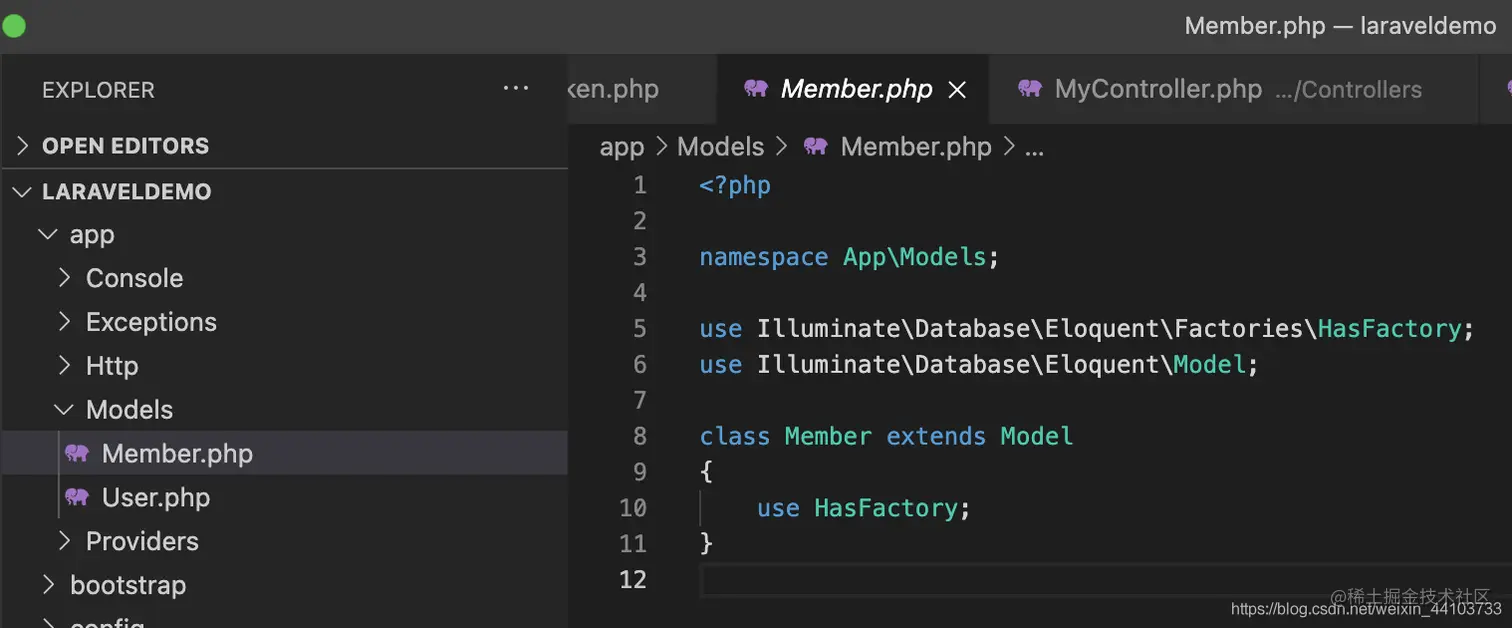Switch to the MyController.php tab
This screenshot has height=628, width=1512.
click(1158, 89)
